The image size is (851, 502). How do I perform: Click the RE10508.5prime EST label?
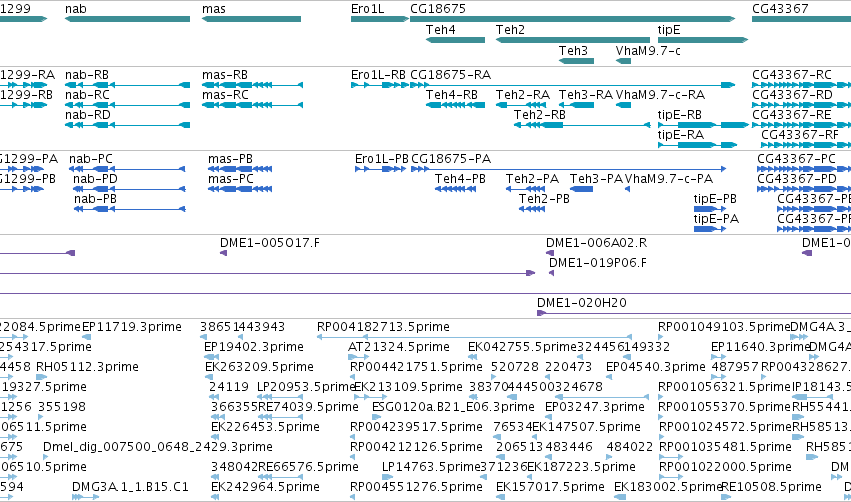[771, 487]
